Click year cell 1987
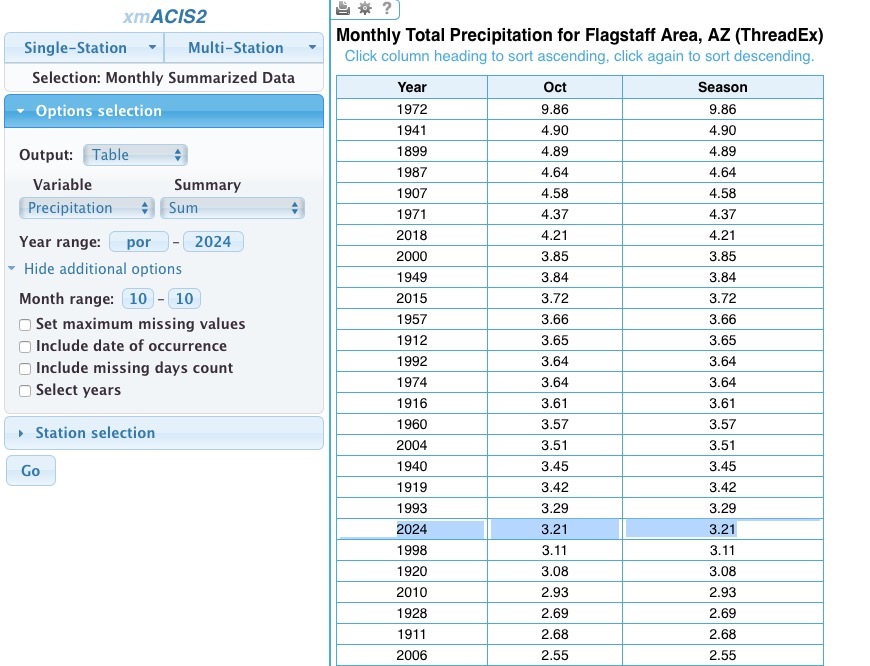Image resolution: width=870 pixels, height=666 pixels. pos(412,173)
